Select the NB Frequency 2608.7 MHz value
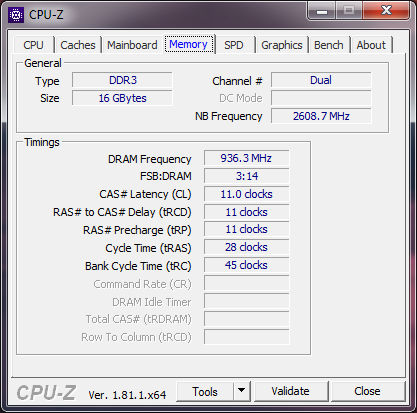This screenshot has height=413, width=417. 321,116
